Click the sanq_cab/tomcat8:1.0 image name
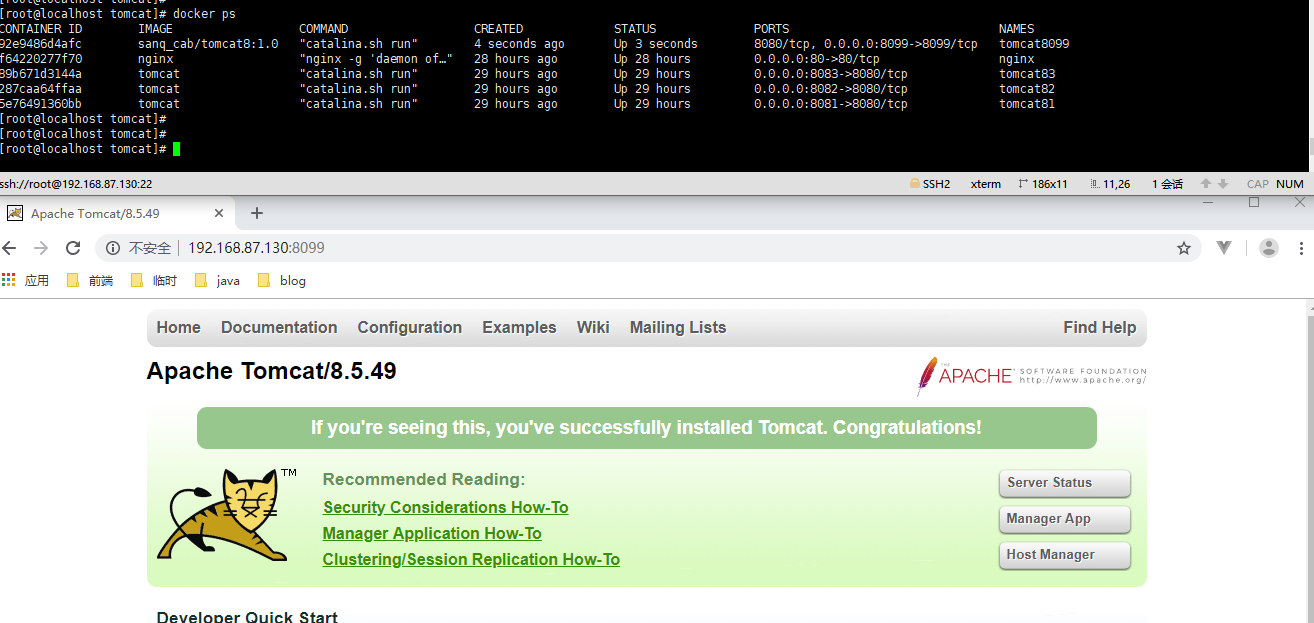The width and height of the screenshot is (1314, 623). click(x=208, y=44)
